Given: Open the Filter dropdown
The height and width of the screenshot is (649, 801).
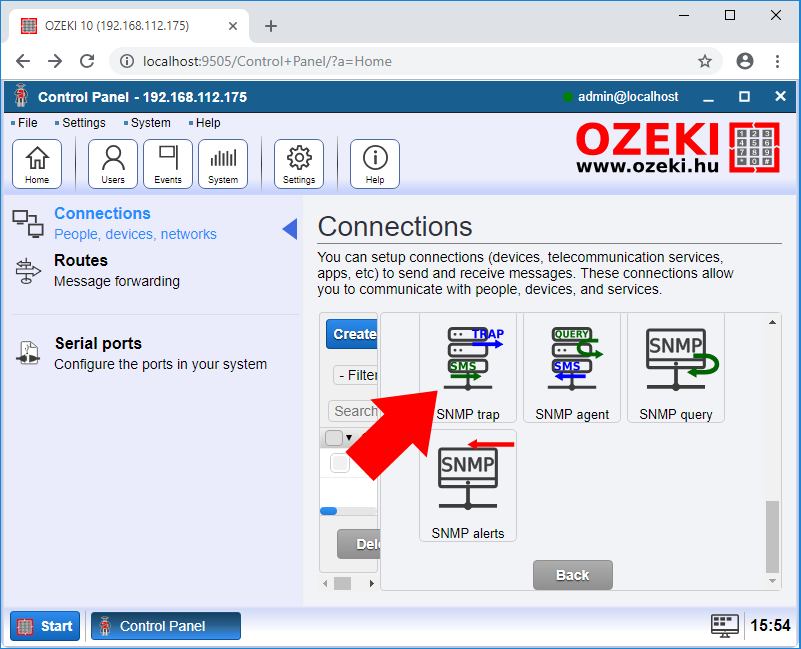Looking at the screenshot, I should pos(357,375).
